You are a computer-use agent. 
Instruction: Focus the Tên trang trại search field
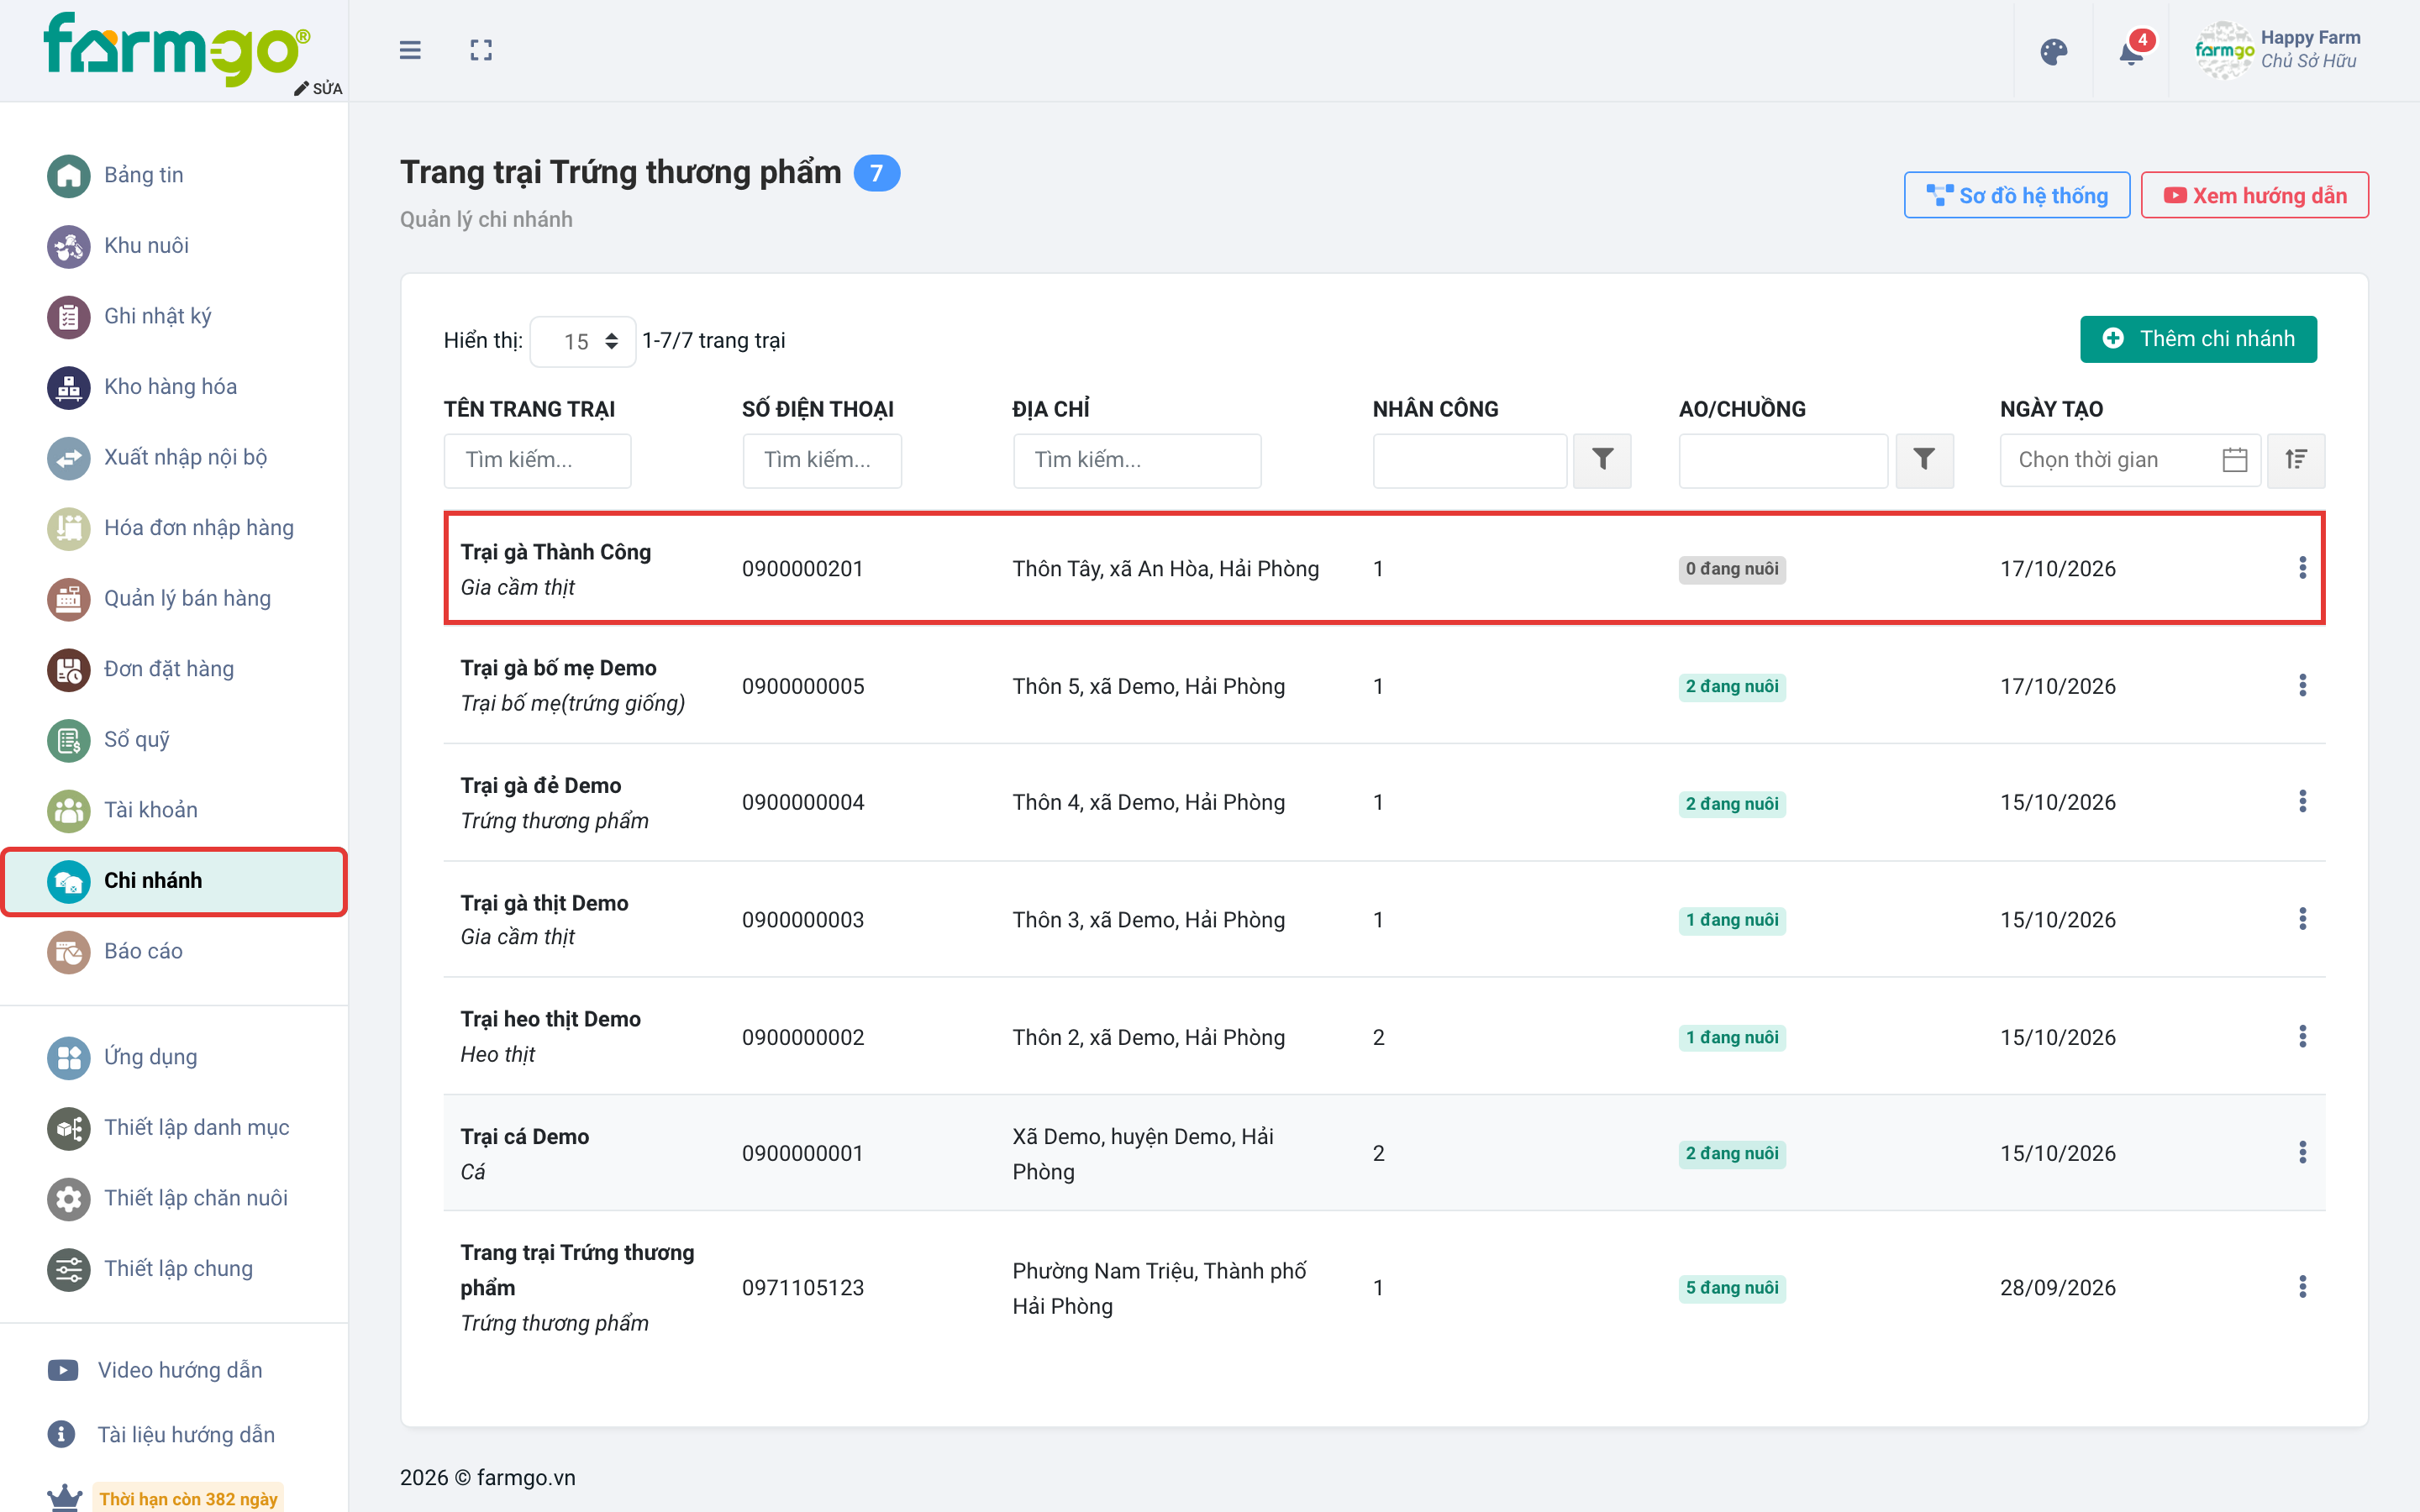pyautogui.click(x=537, y=460)
